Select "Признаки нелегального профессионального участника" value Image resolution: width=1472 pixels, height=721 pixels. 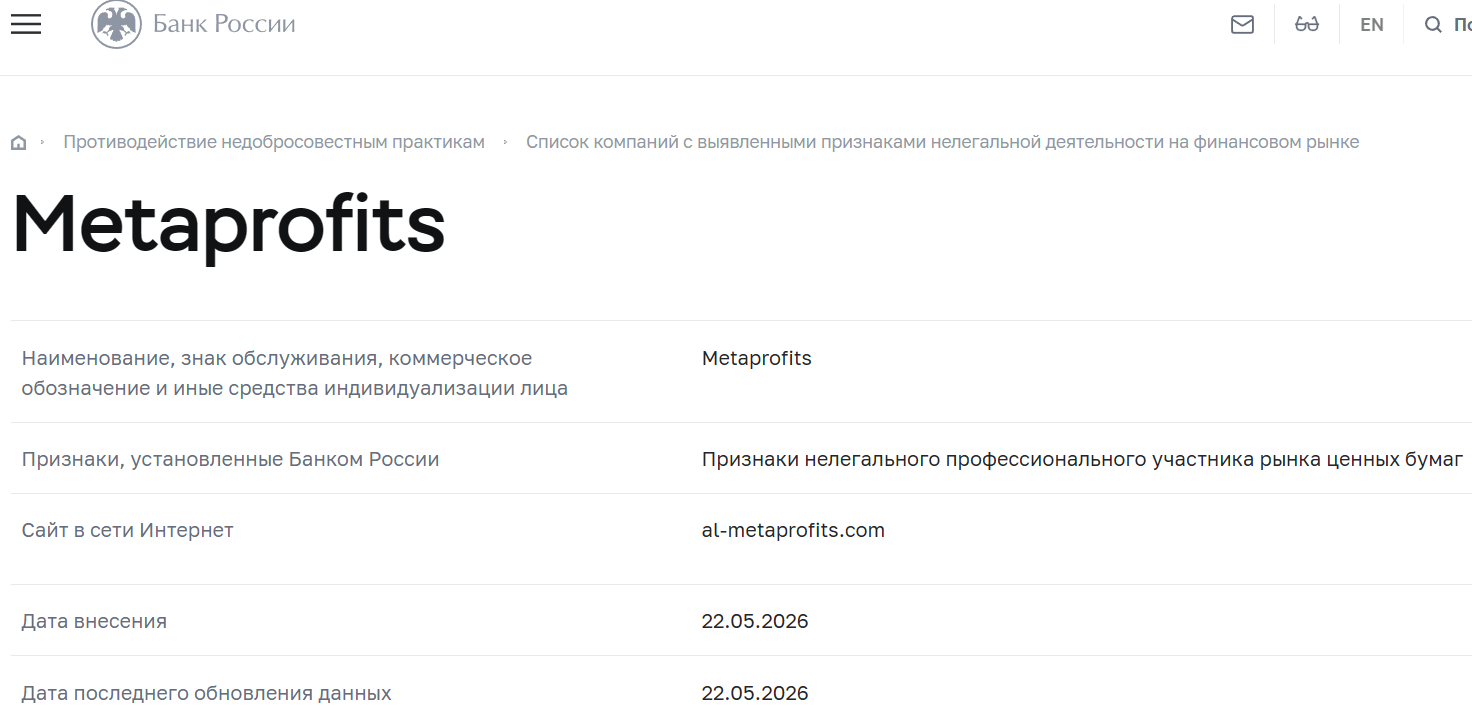1082,459
